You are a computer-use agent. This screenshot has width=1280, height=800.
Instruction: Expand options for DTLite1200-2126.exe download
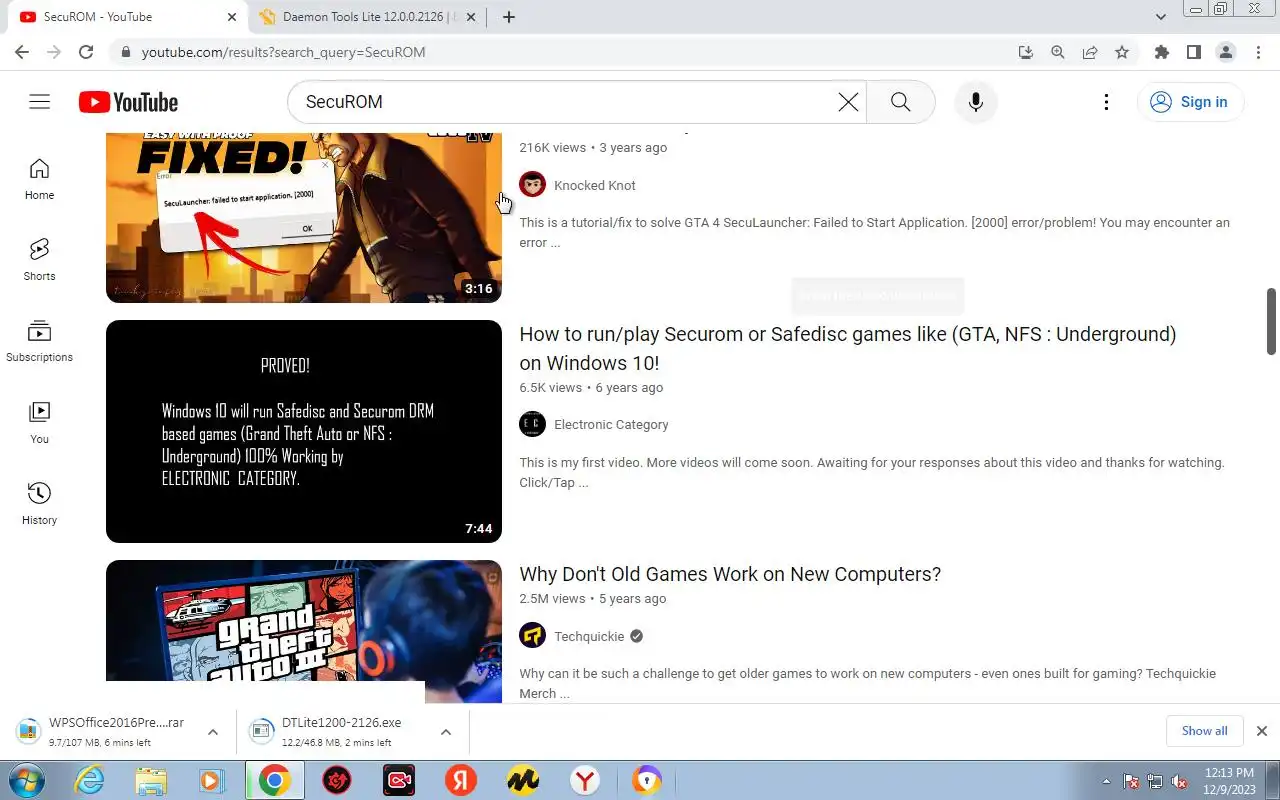pyautogui.click(x=446, y=732)
